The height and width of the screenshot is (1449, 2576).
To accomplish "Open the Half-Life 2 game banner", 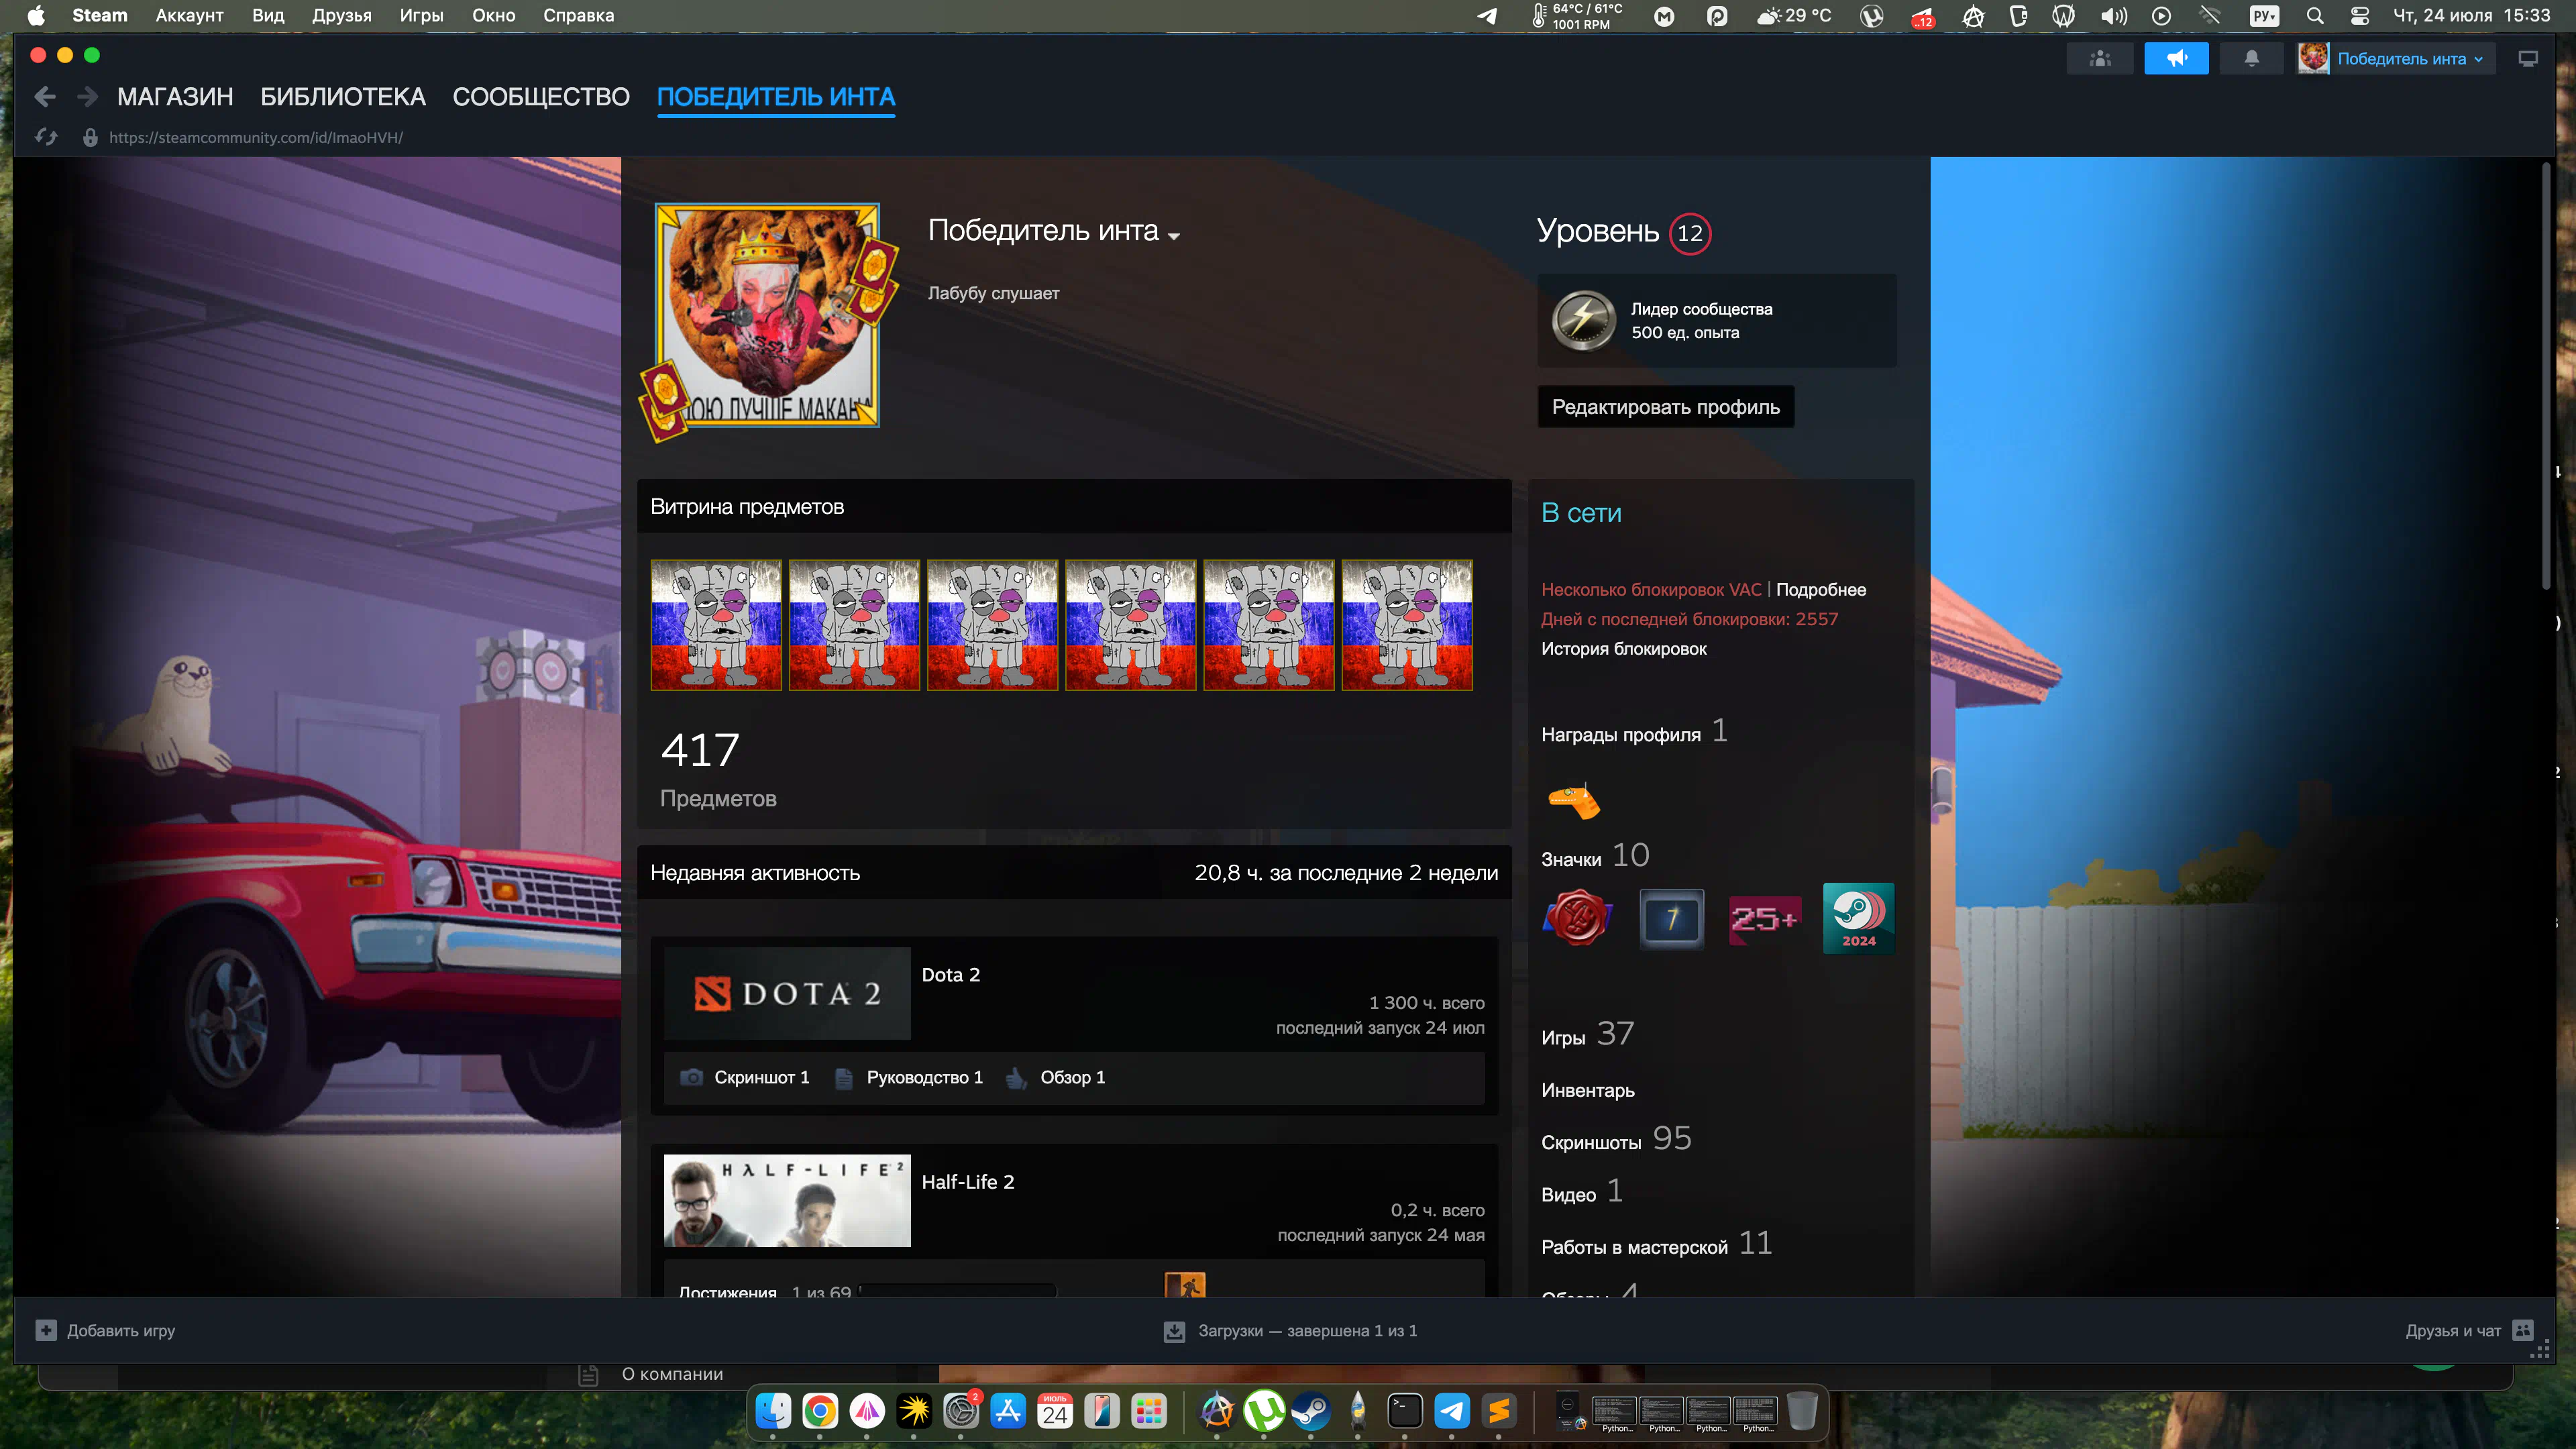I will [787, 1200].
